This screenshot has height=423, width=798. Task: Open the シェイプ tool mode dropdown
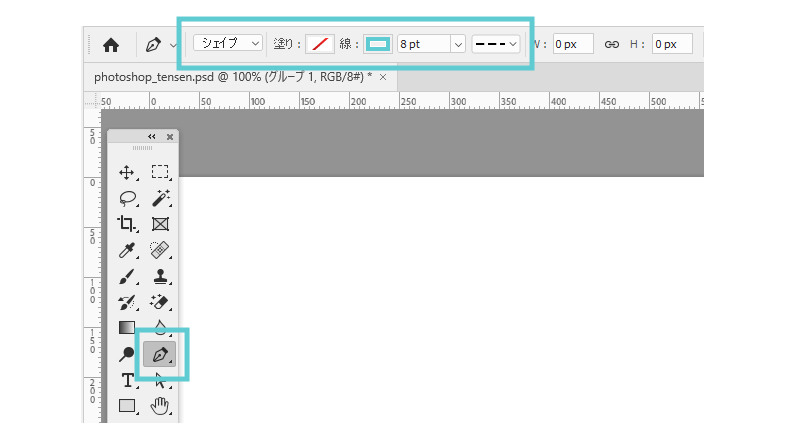point(227,44)
